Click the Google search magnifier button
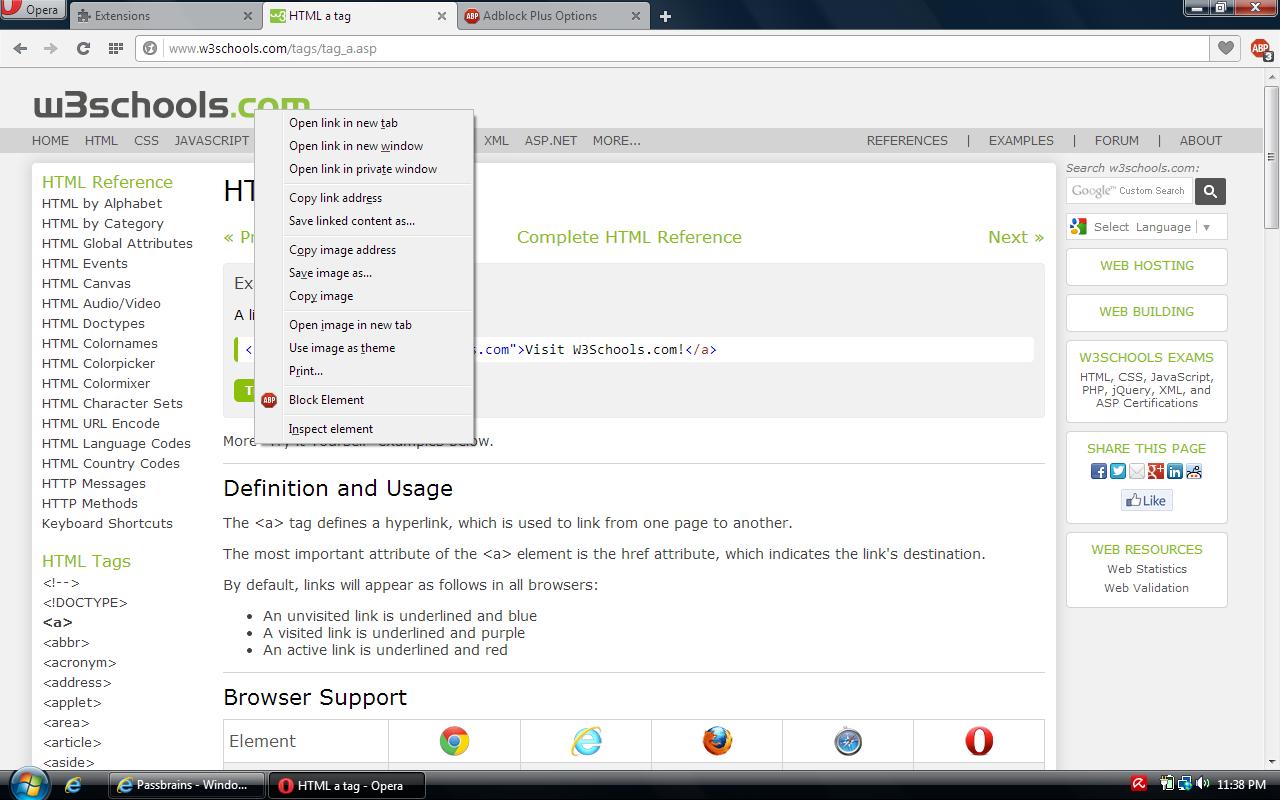Screen dimensions: 1280x800 pyautogui.click(x=1210, y=191)
